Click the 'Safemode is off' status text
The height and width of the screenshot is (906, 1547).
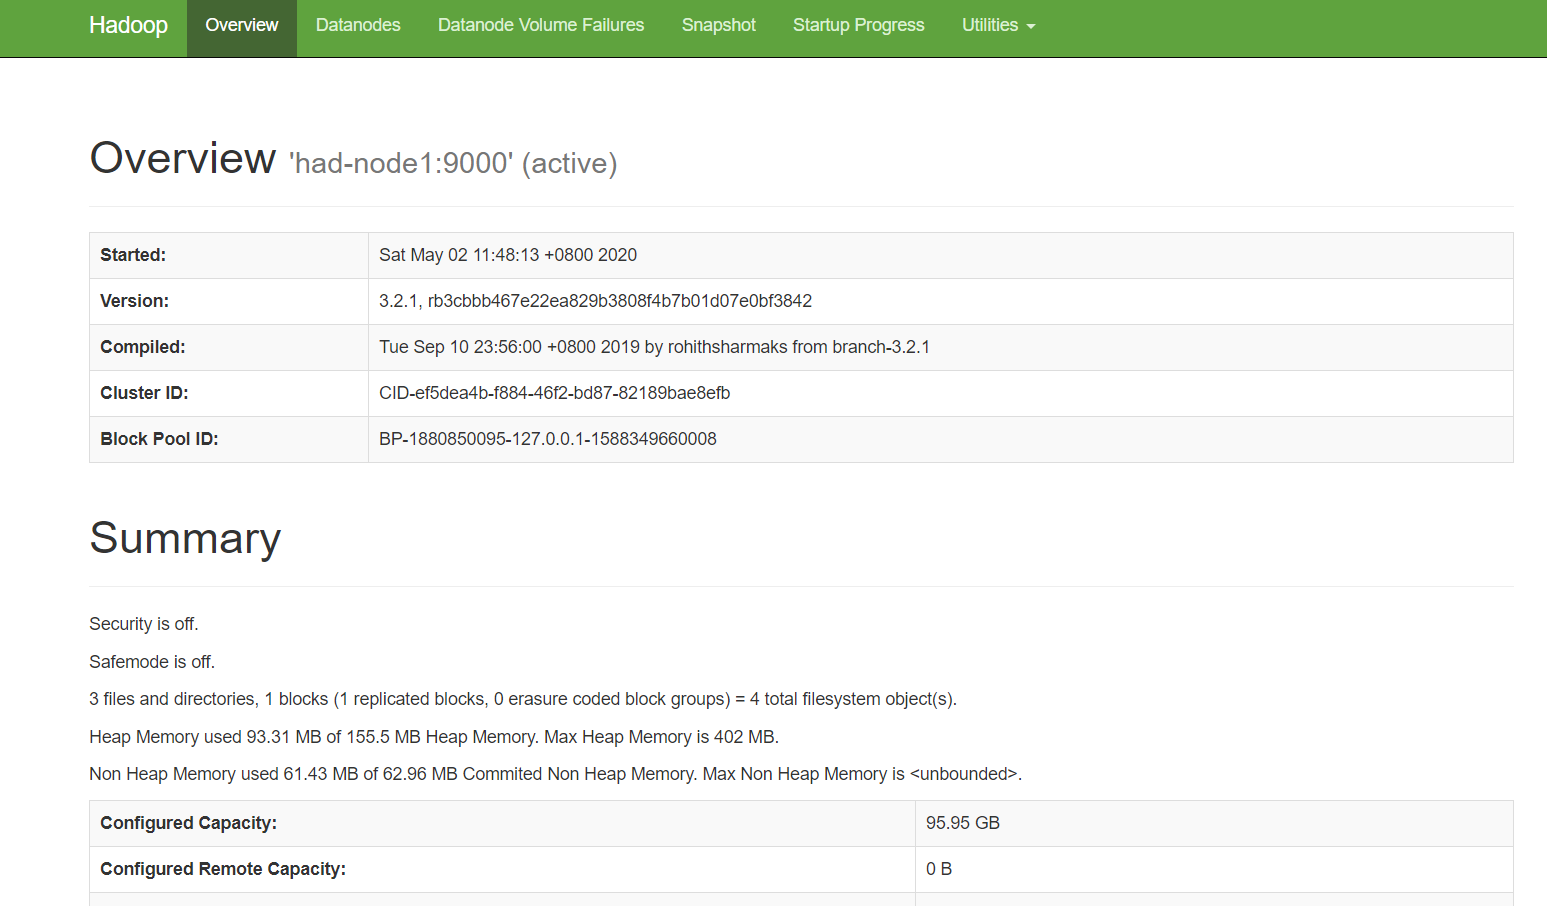tap(151, 661)
